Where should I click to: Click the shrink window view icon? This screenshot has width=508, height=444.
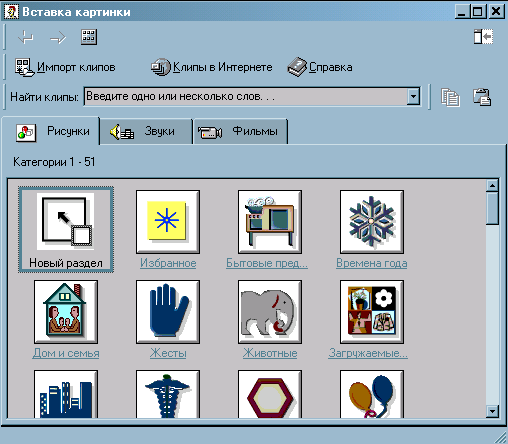[x=483, y=37]
